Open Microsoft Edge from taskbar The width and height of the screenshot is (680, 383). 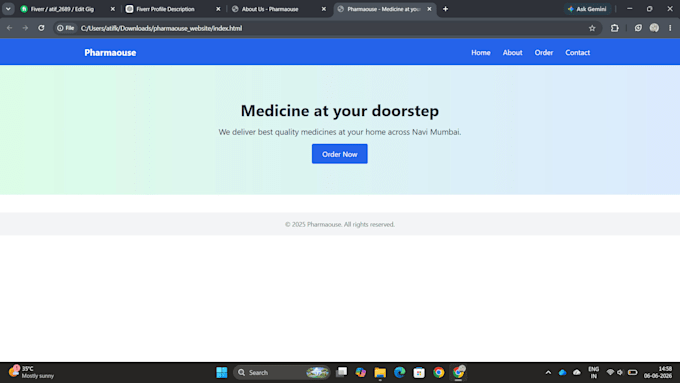click(399, 372)
